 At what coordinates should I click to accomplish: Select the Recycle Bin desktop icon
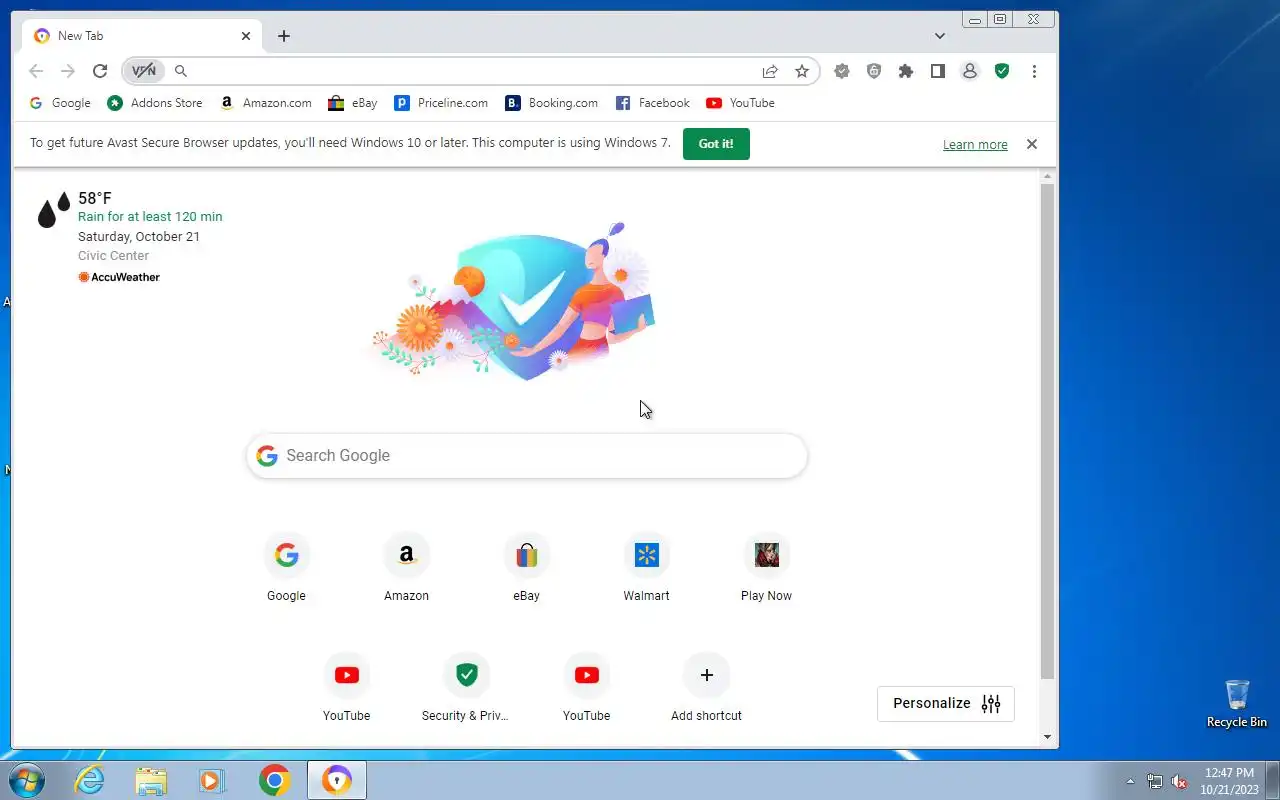[x=1237, y=704]
